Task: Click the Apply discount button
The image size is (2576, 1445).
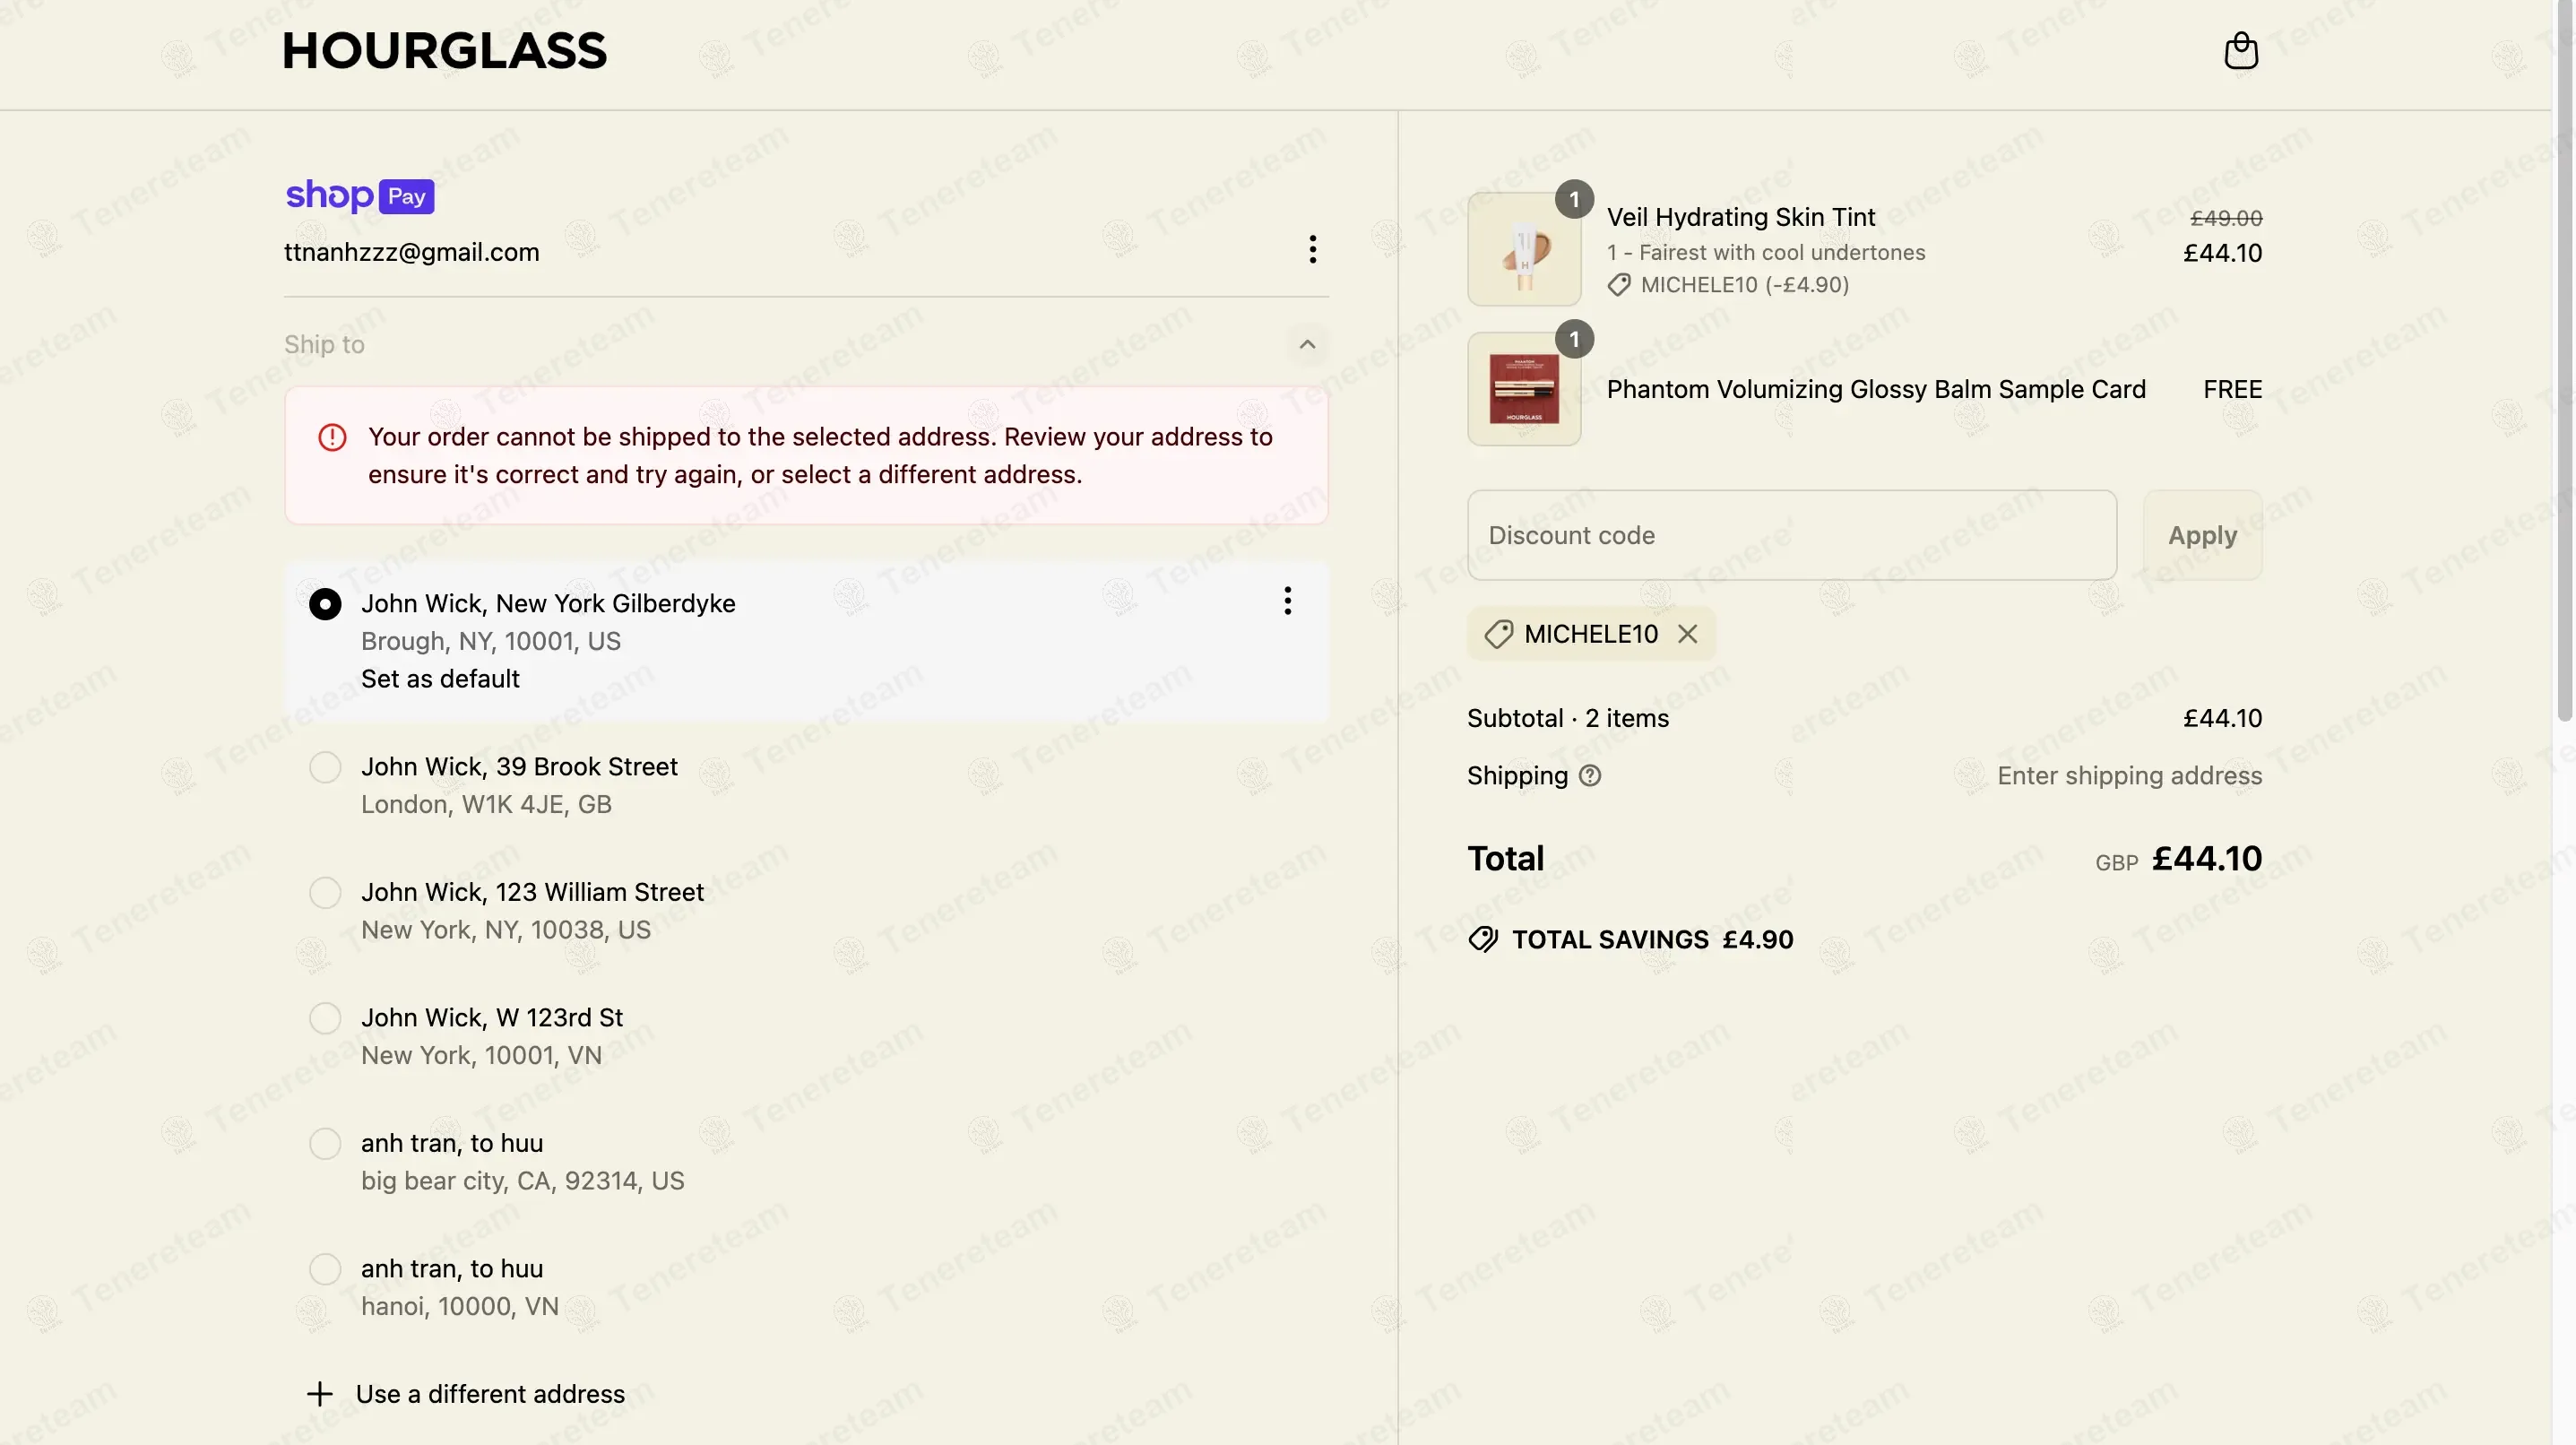Action: click(2202, 535)
